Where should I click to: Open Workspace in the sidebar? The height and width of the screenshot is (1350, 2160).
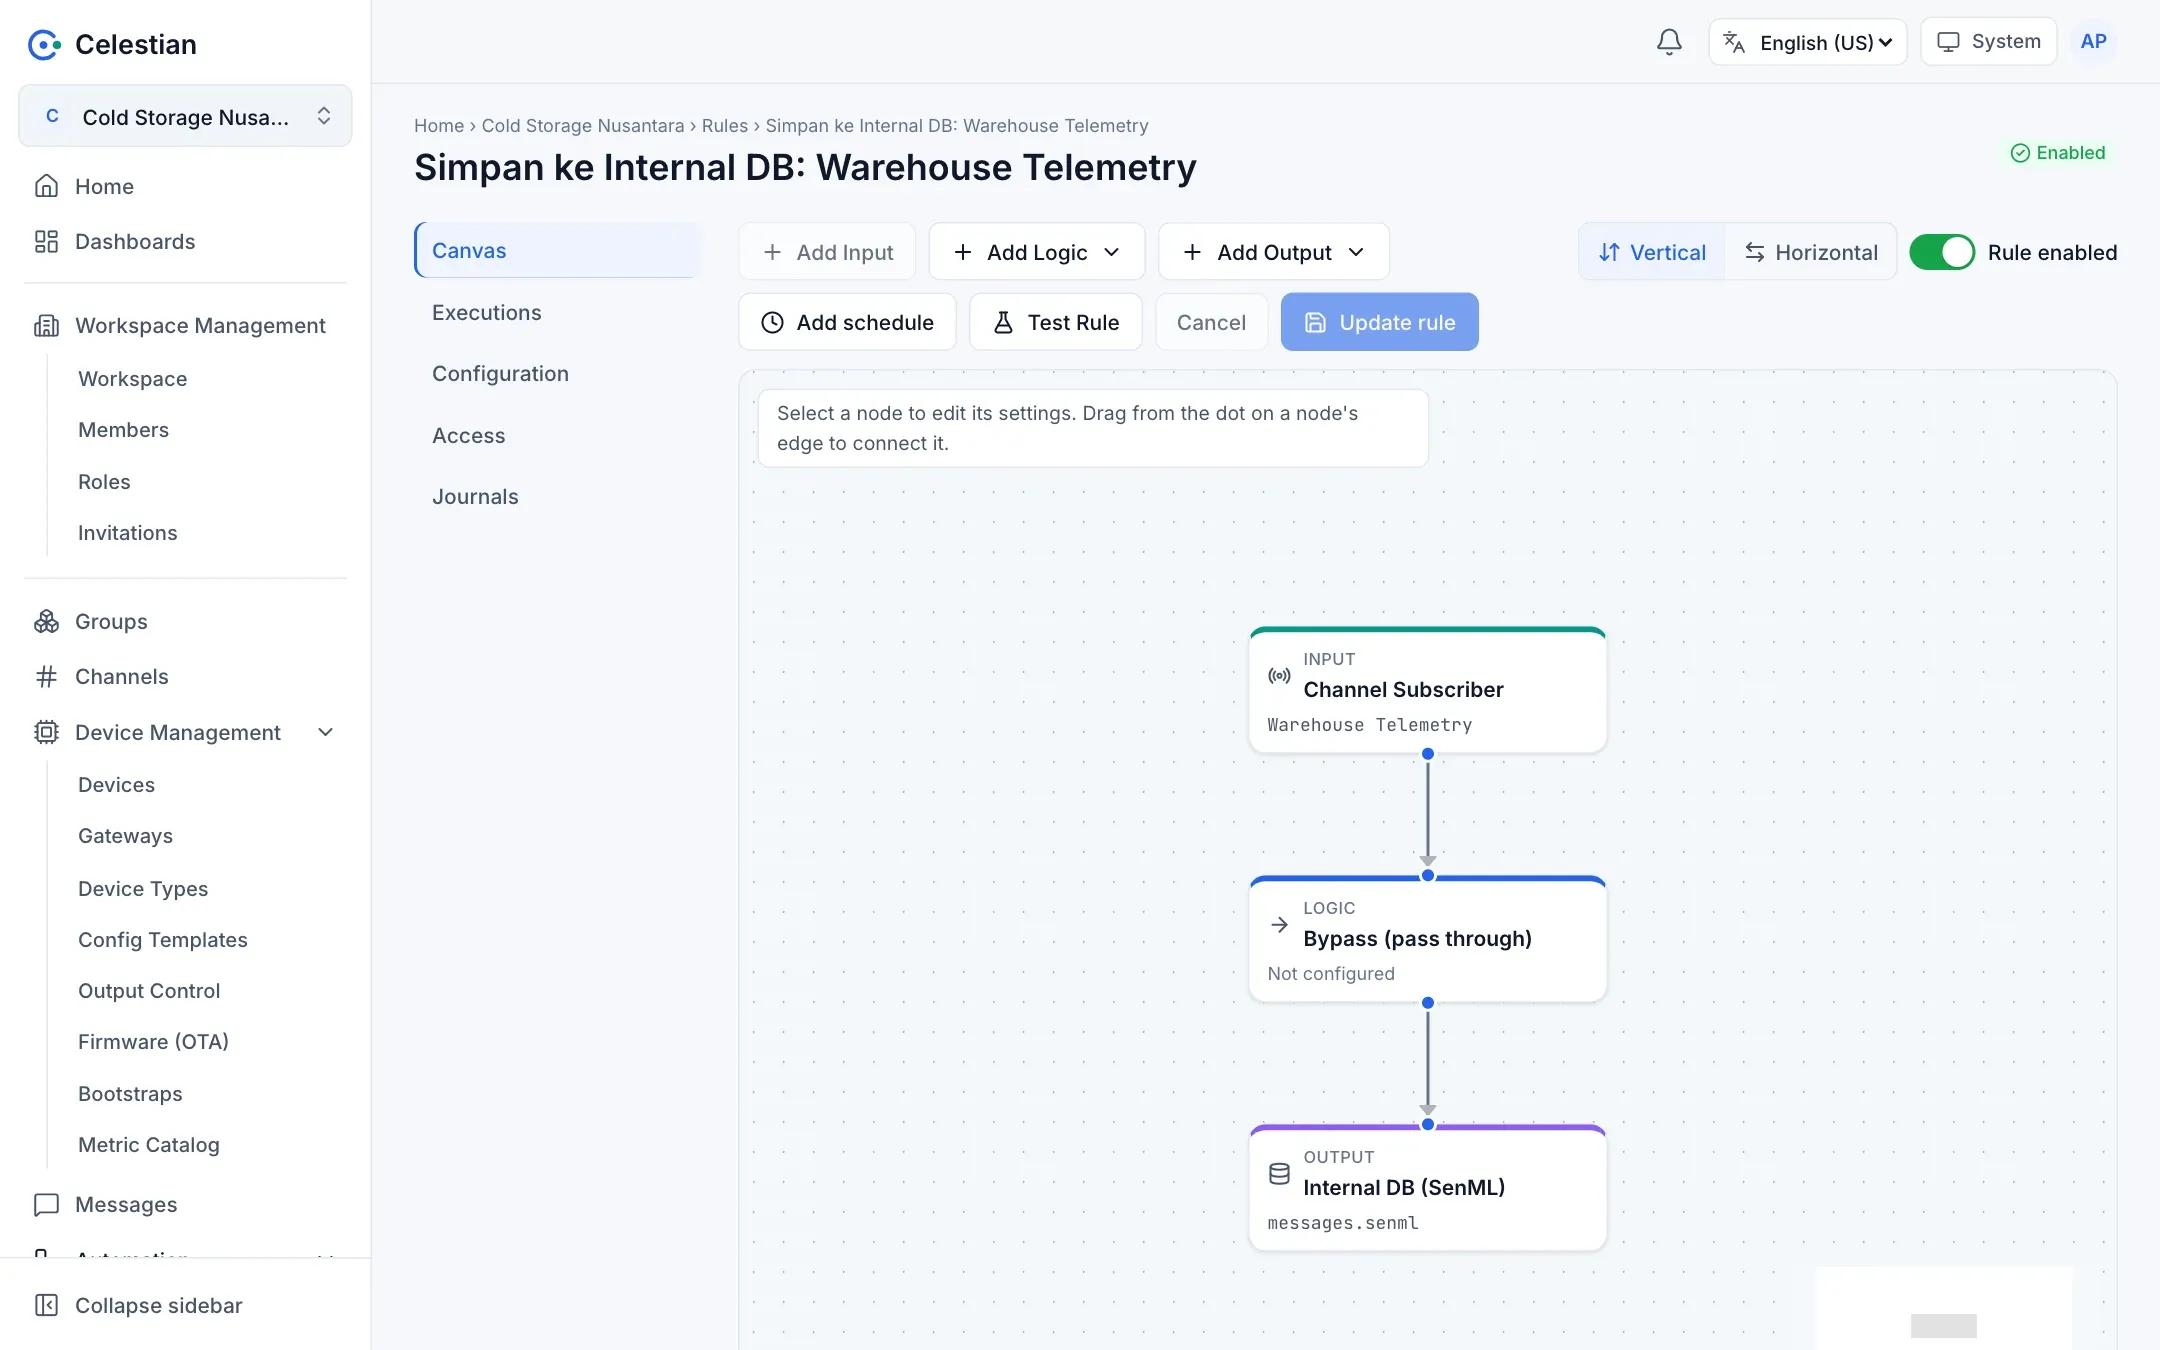pos(133,379)
